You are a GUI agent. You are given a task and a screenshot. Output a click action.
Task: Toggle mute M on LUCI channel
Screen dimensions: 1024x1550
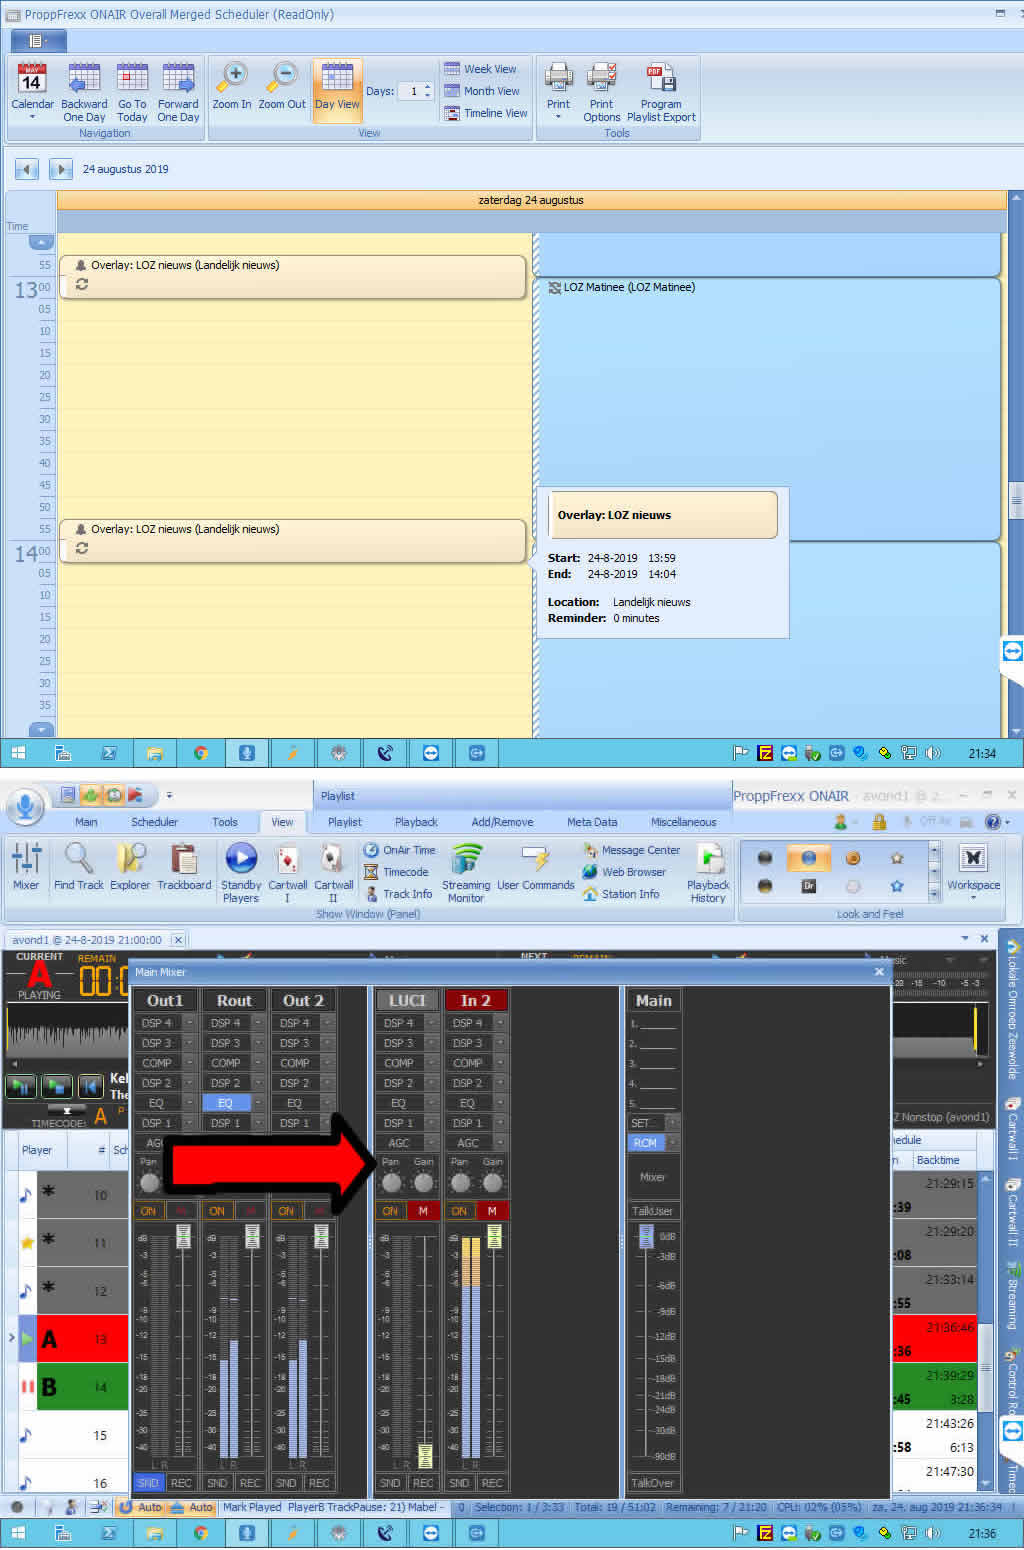click(x=423, y=1211)
